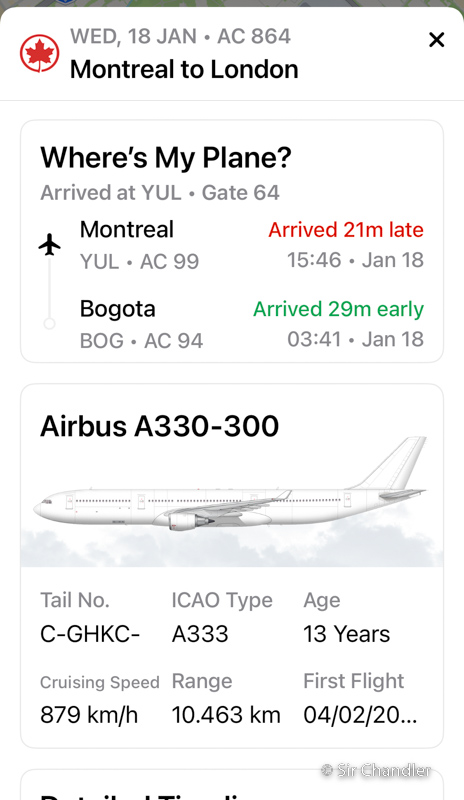The image size is (464, 800).
Task: Tap the WED, 18 JAN AC 864 header
Action: click(181, 36)
